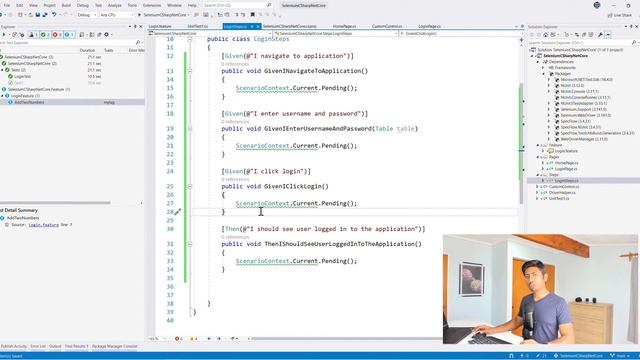Screen dimensions: 640x360
Task: Open the Extensions menu
Action: tap(152, 5)
